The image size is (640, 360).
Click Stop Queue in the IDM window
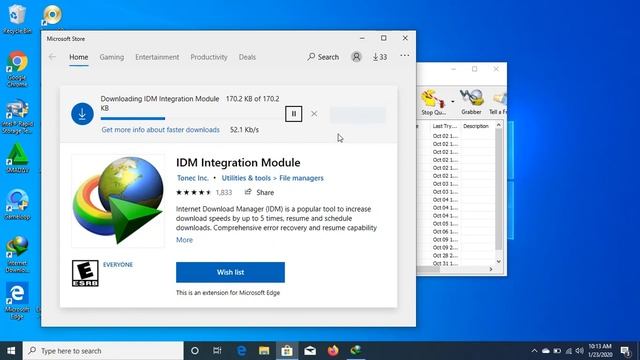433,102
